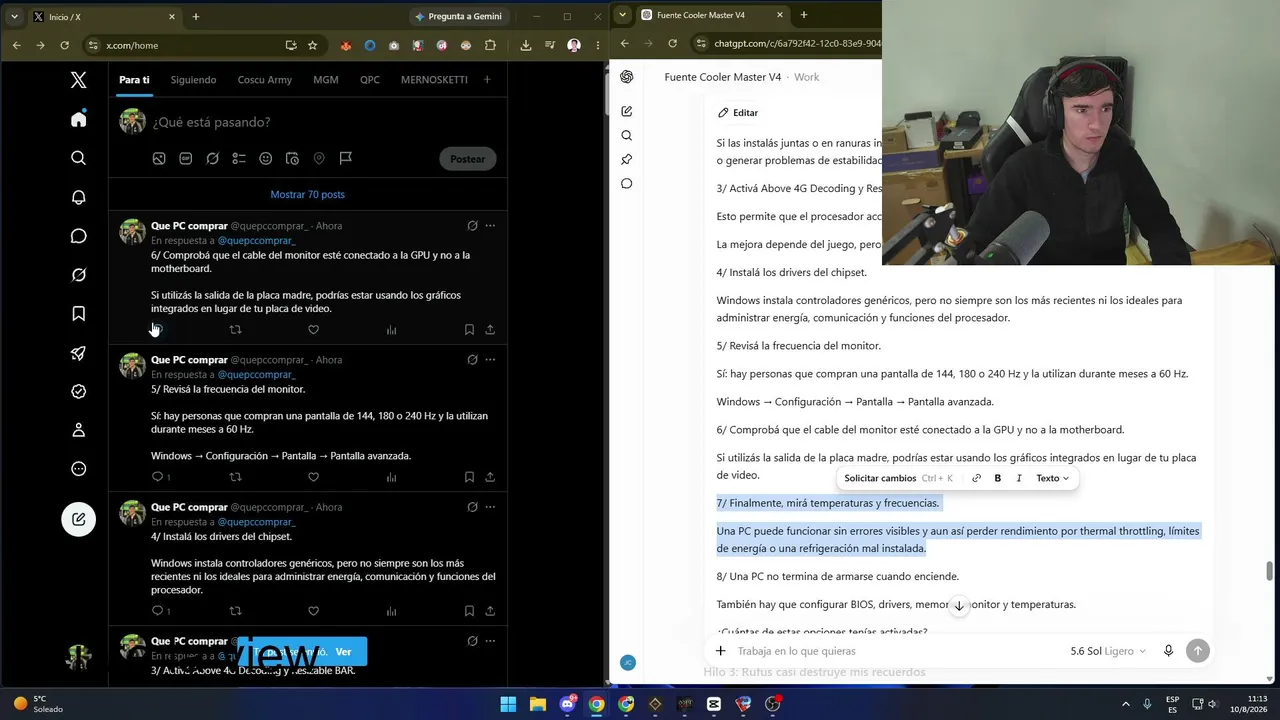Open the More circle icon in X sidebar

coord(79,469)
